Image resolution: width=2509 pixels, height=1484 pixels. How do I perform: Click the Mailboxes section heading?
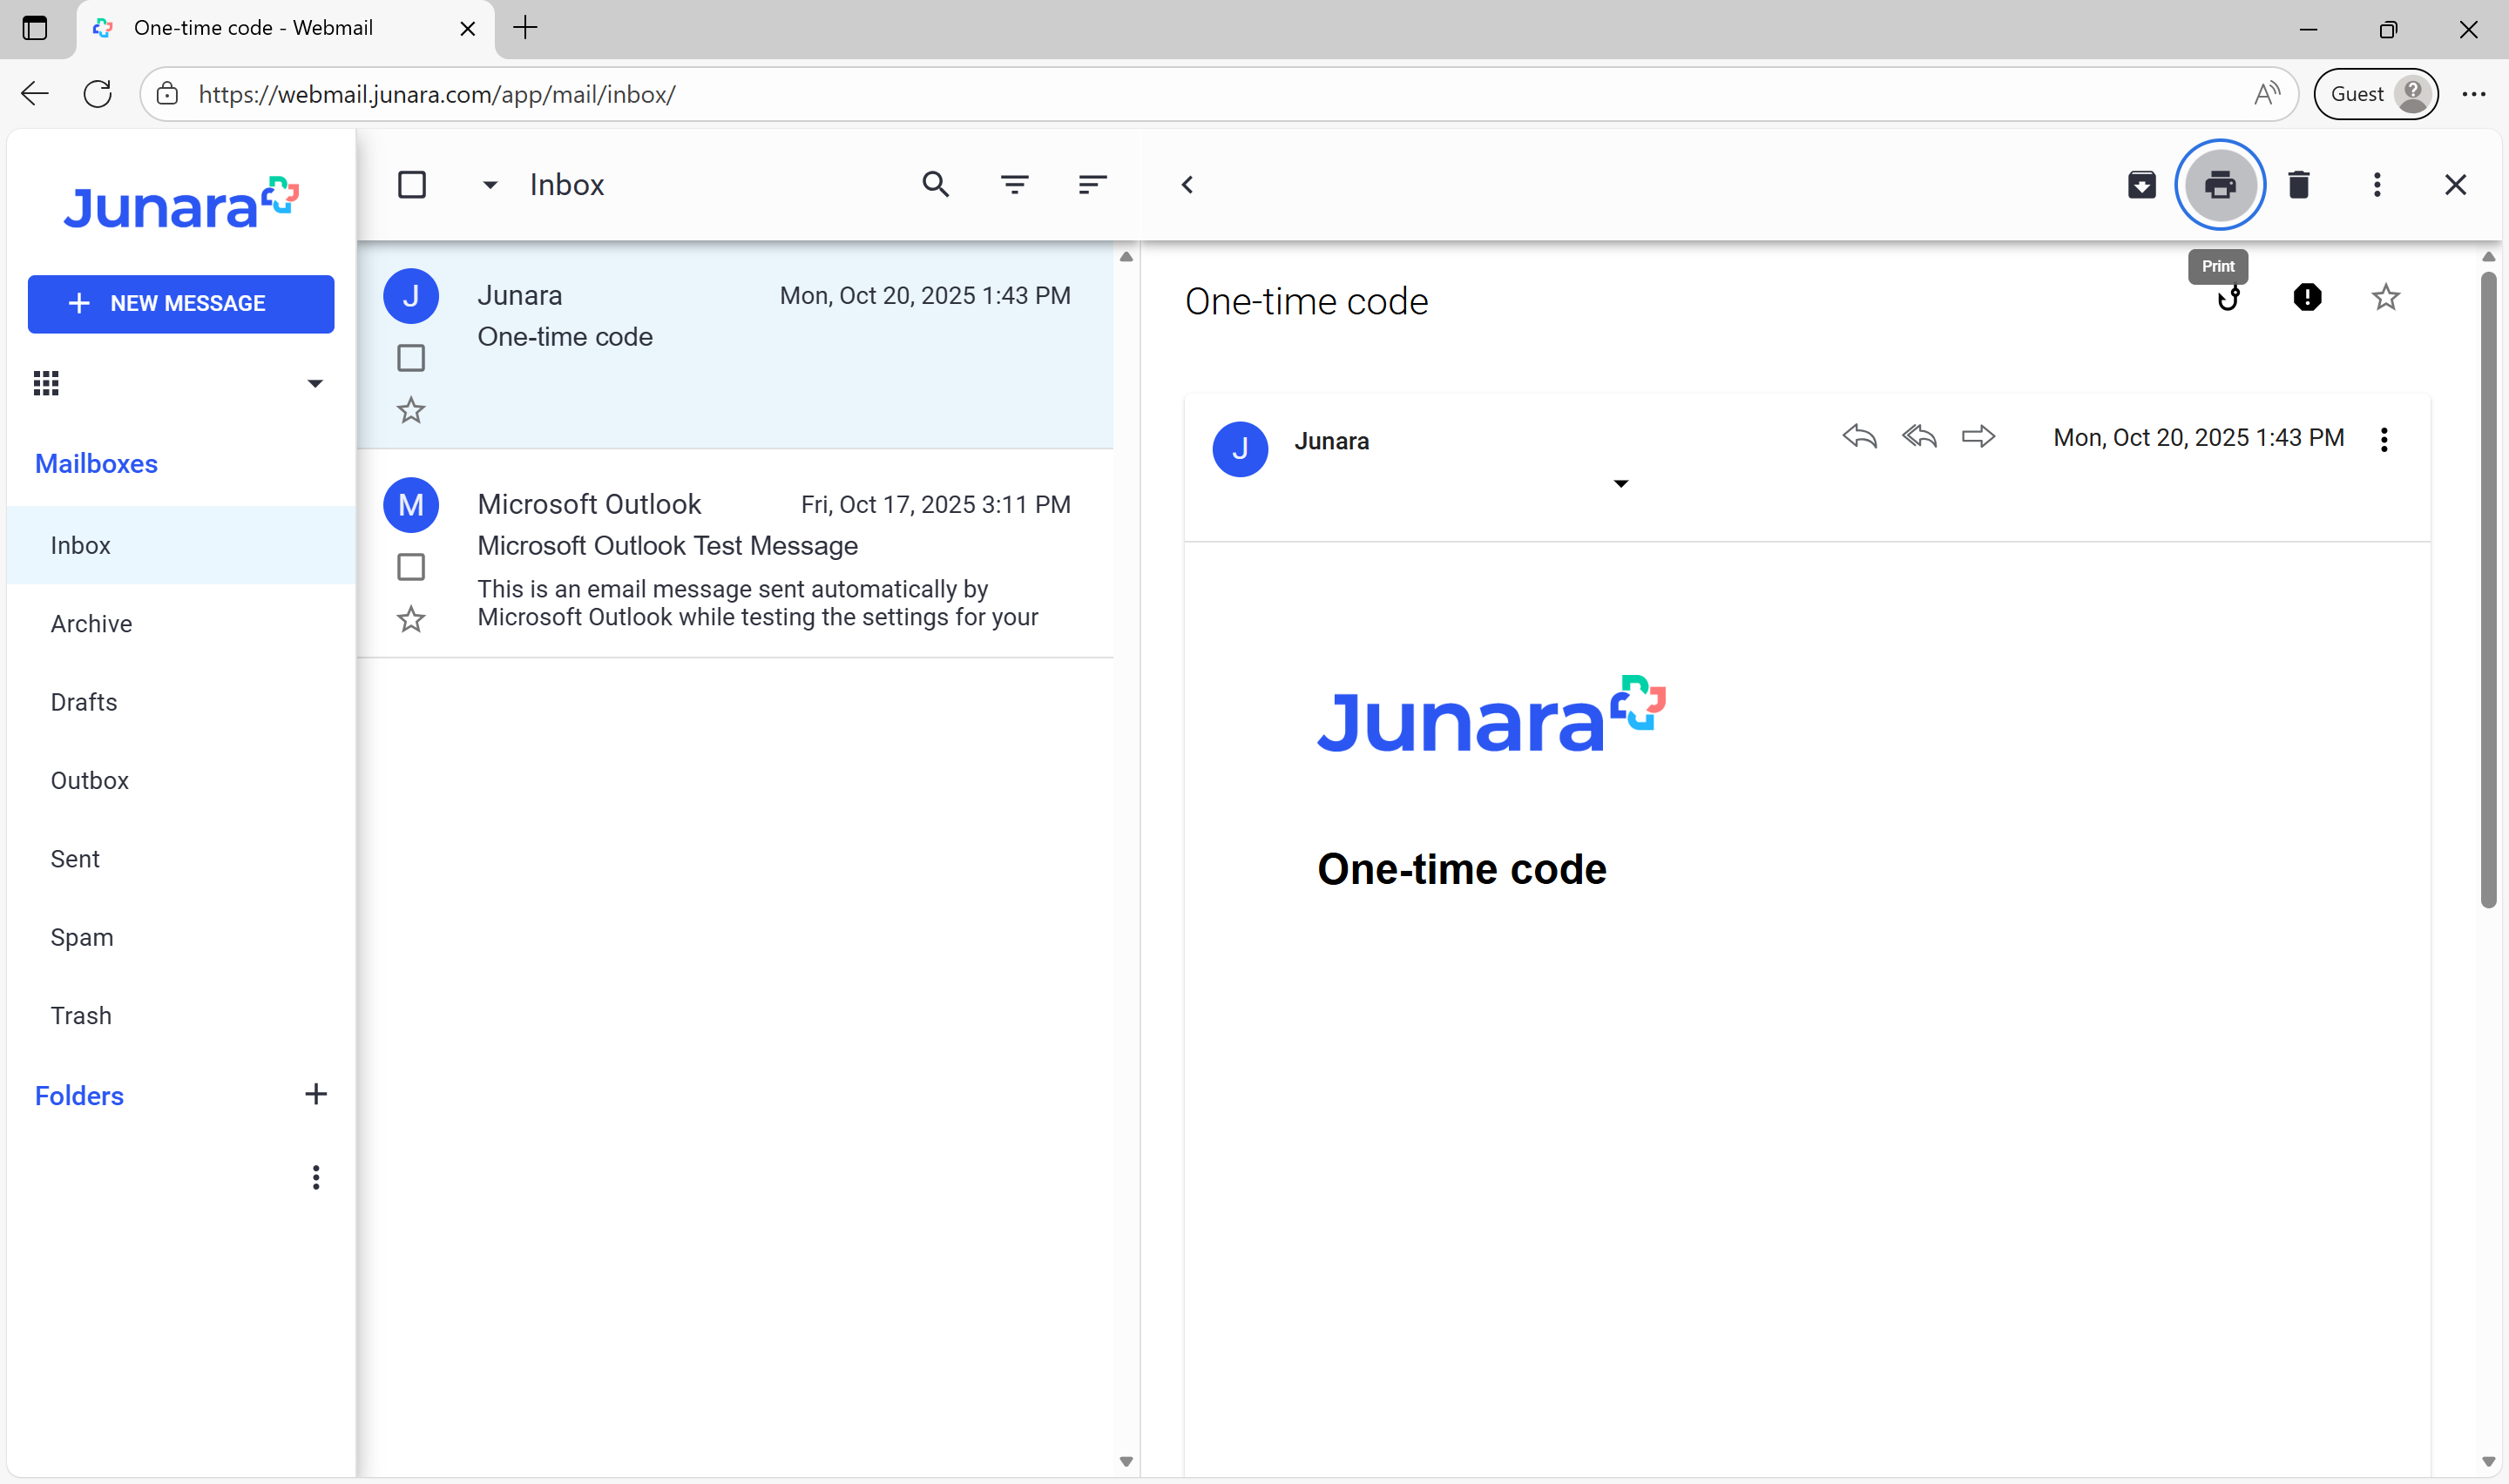point(96,464)
